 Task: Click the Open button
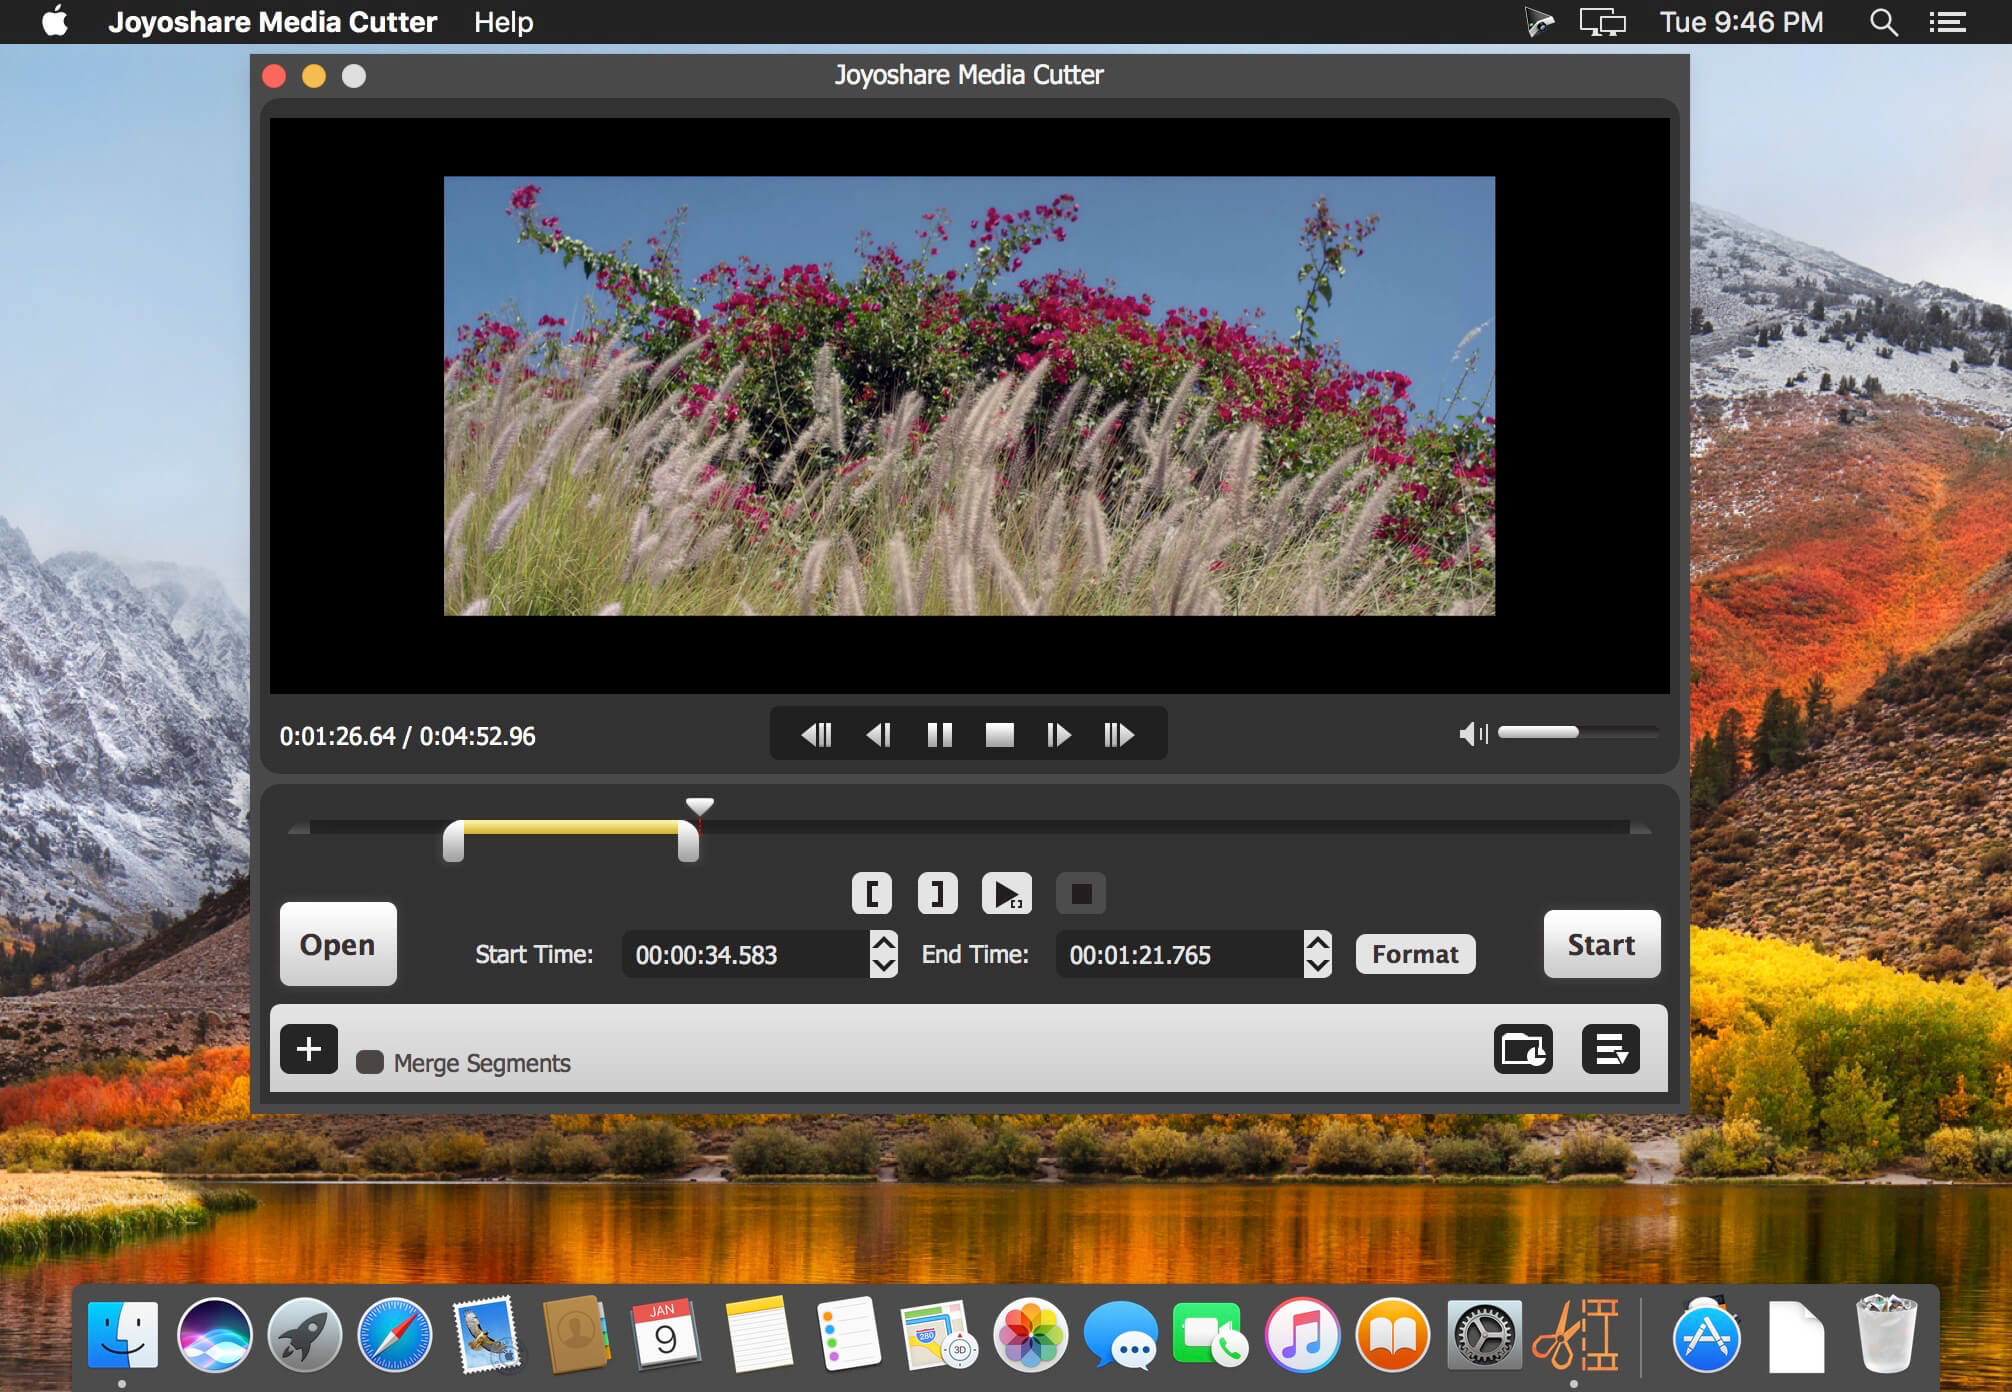point(338,944)
